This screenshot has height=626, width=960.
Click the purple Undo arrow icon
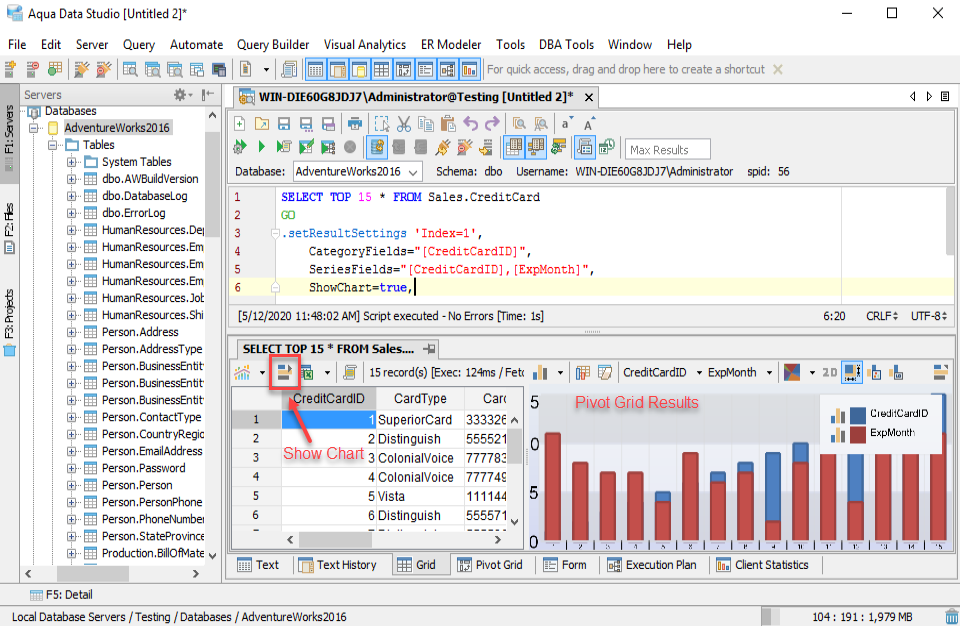470,124
